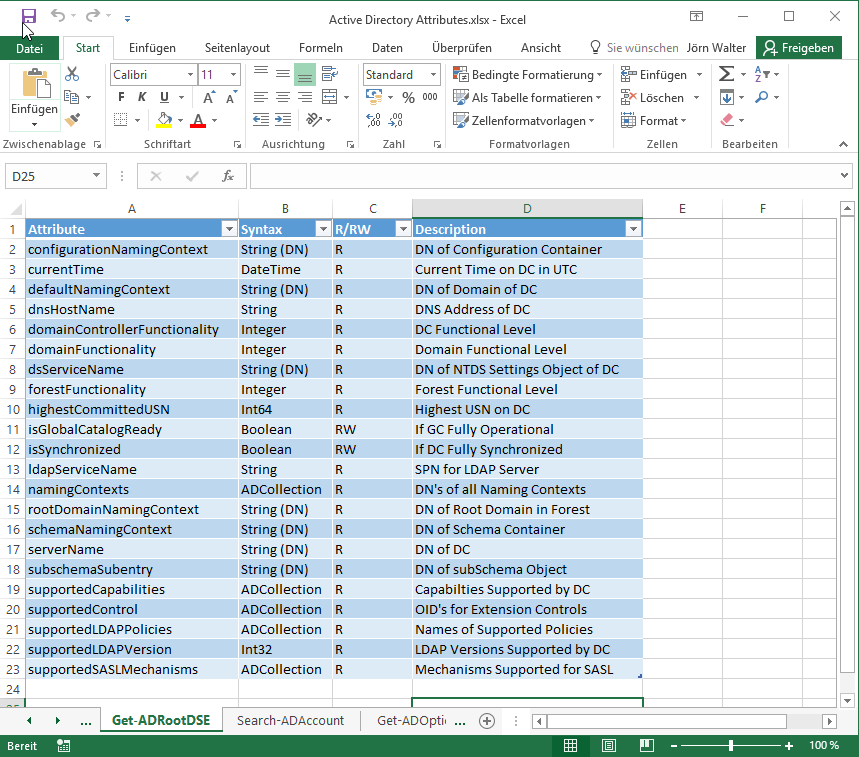Add a new sheet with plus icon
This screenshot has width=859, height=757.
pos(487,721)
